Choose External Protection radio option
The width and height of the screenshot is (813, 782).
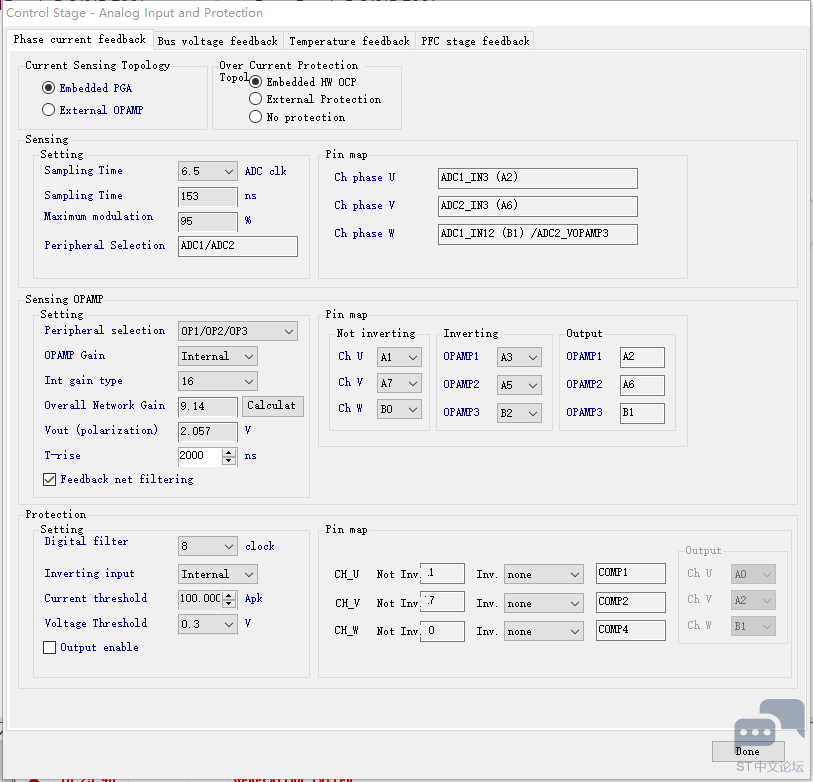tap(256, 99)
